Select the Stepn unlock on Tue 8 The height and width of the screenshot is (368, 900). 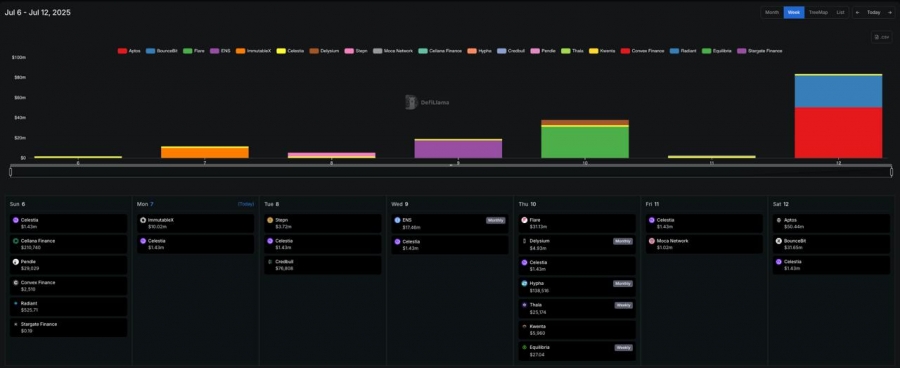point(323,223)
